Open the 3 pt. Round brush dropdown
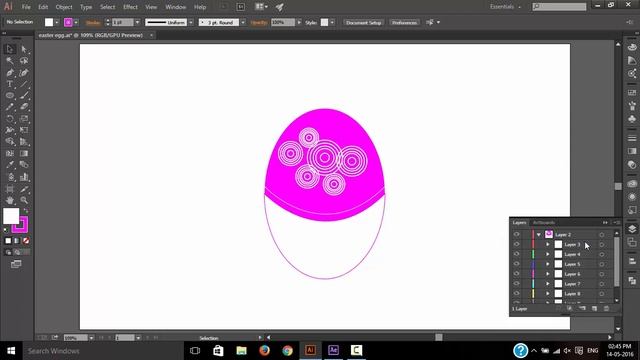 click(x=243, y=22)
